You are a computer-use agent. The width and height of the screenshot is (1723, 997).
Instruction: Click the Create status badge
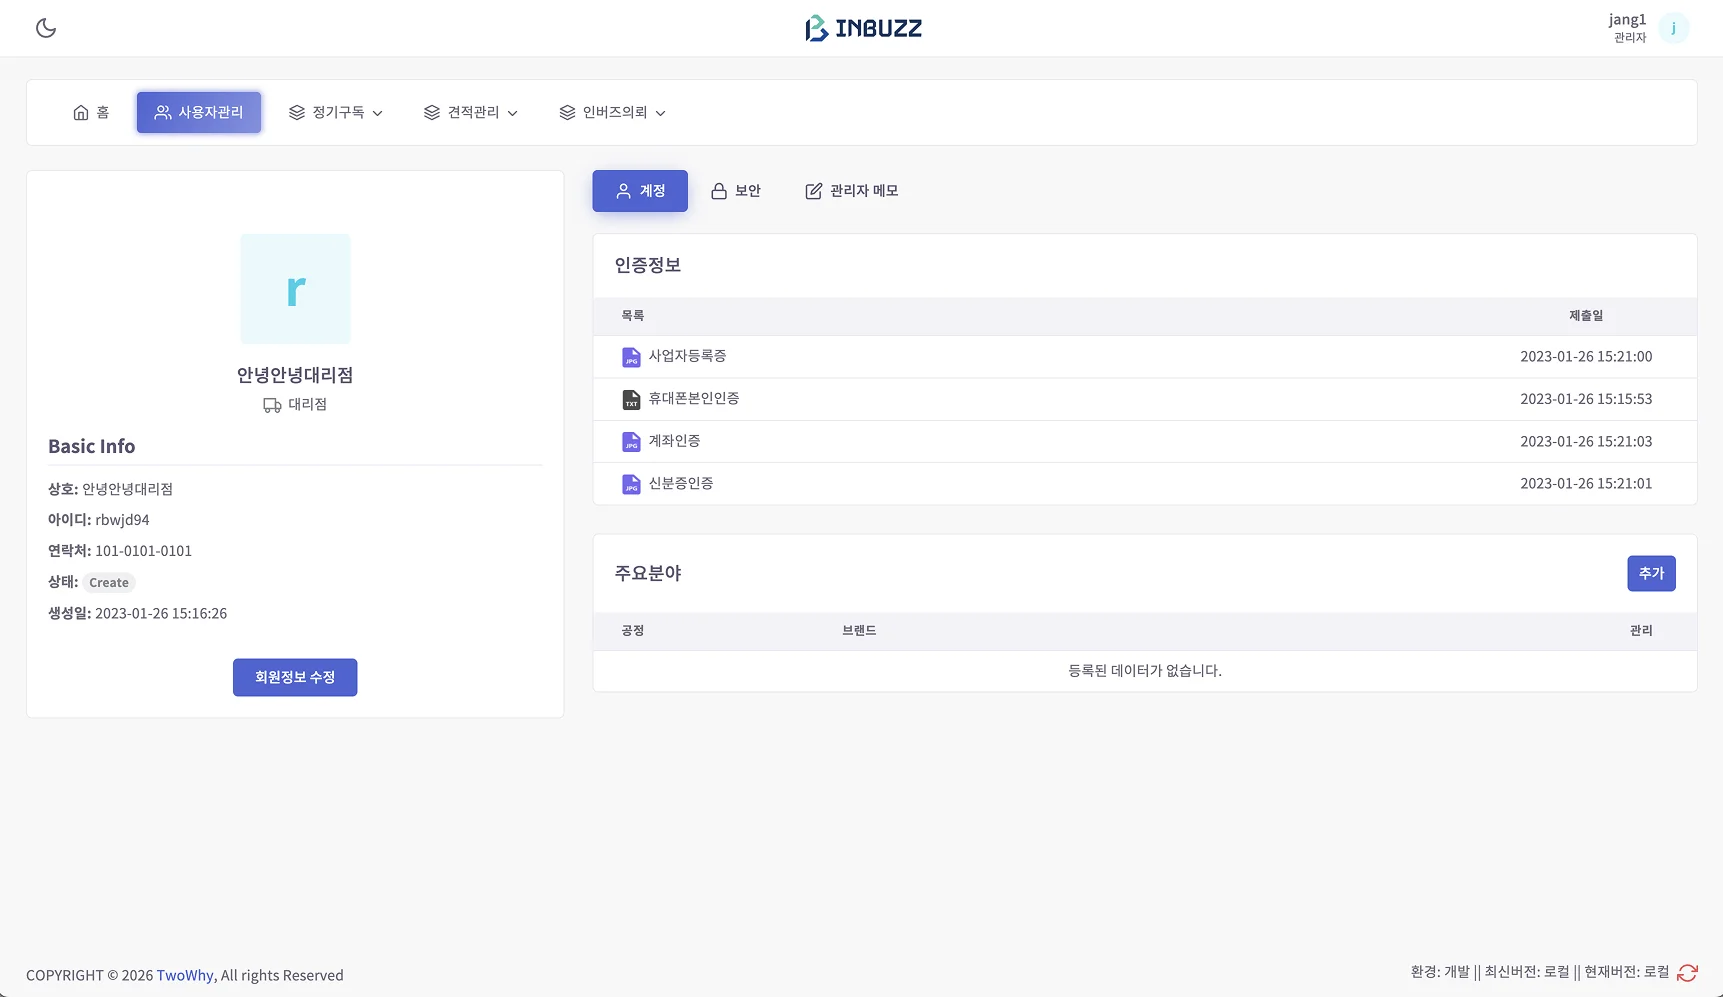click(x=109, y=583)
